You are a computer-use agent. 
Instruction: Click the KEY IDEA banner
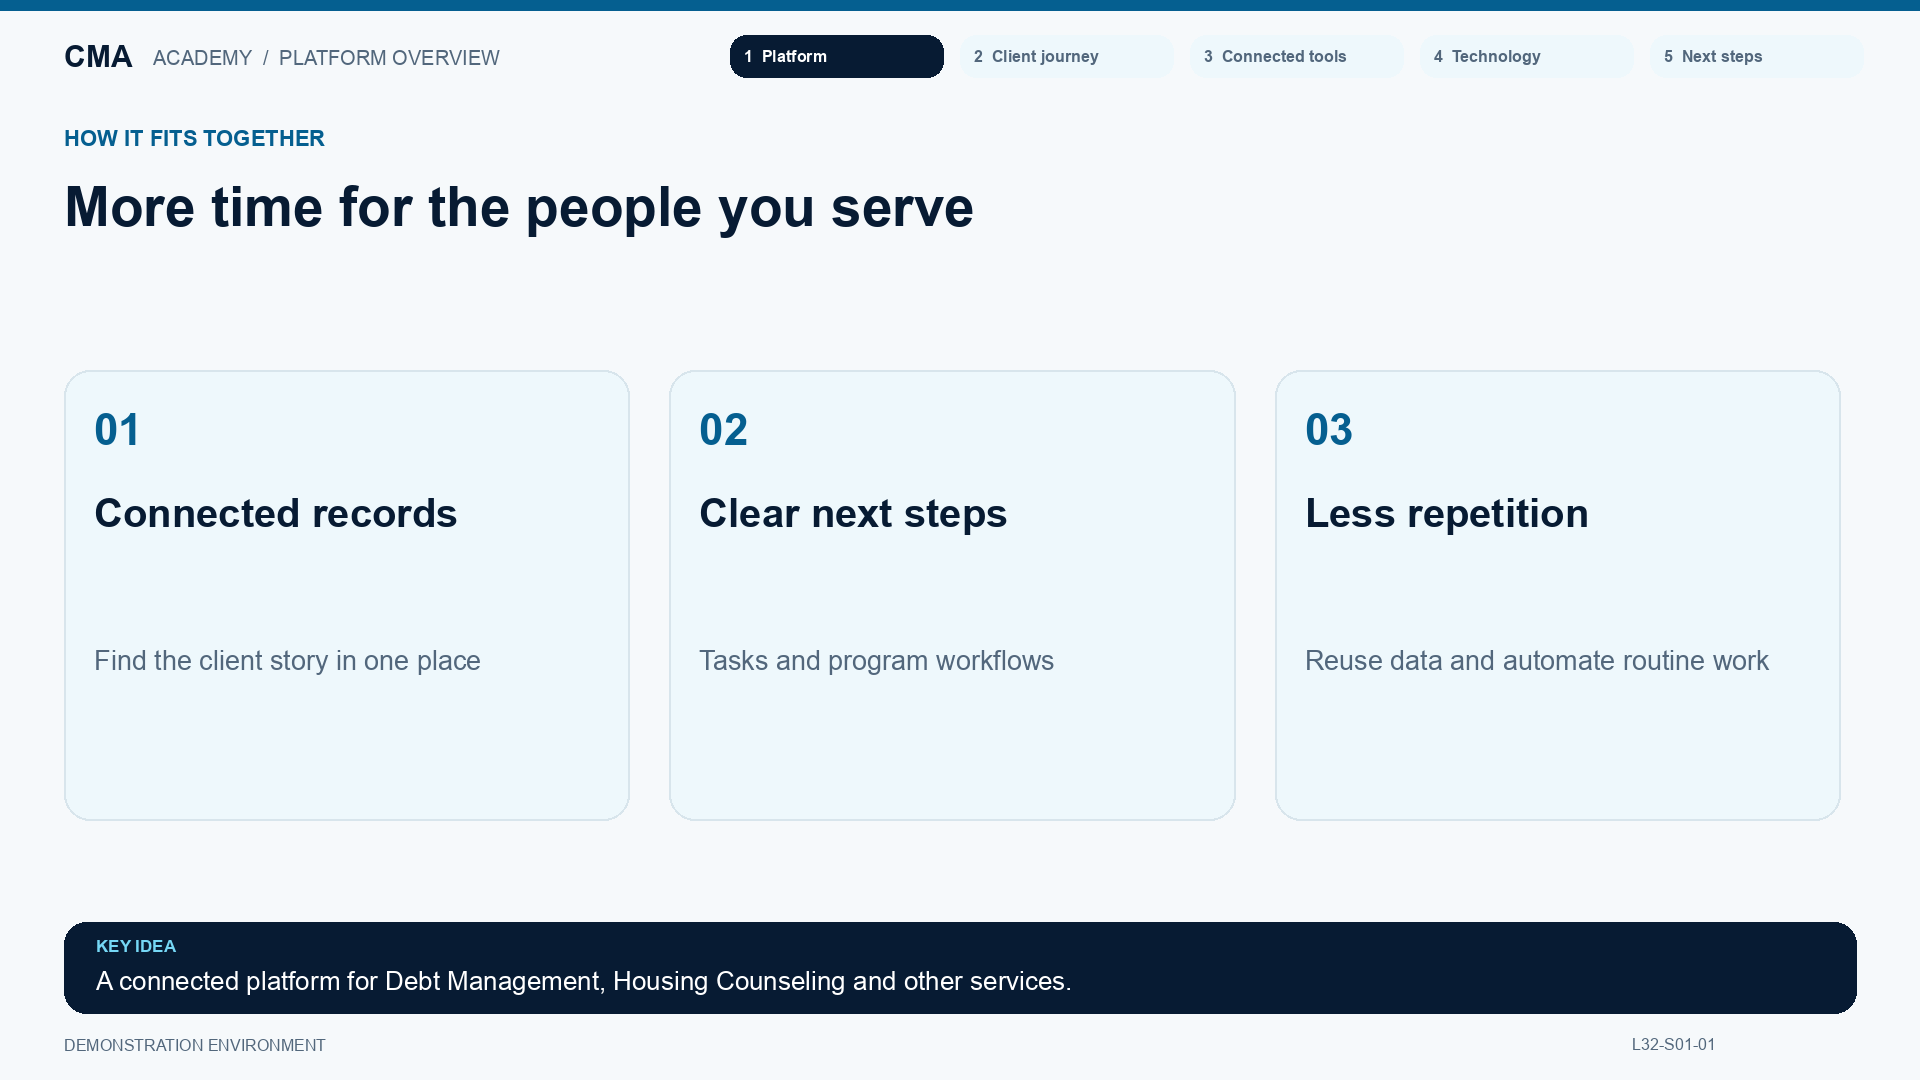pyautogui.click(x=960, y=967)
